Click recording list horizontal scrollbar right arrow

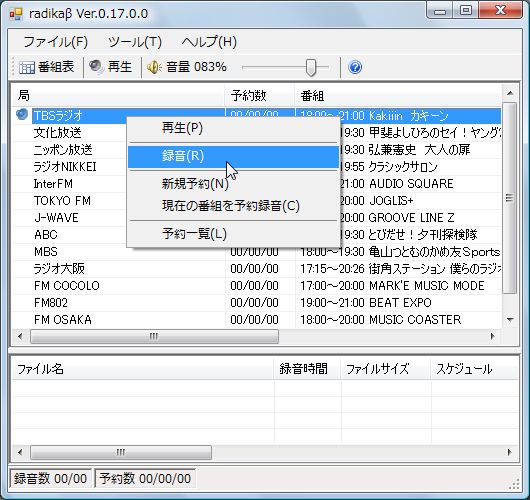pyautogui.click(x=510, y=452)
